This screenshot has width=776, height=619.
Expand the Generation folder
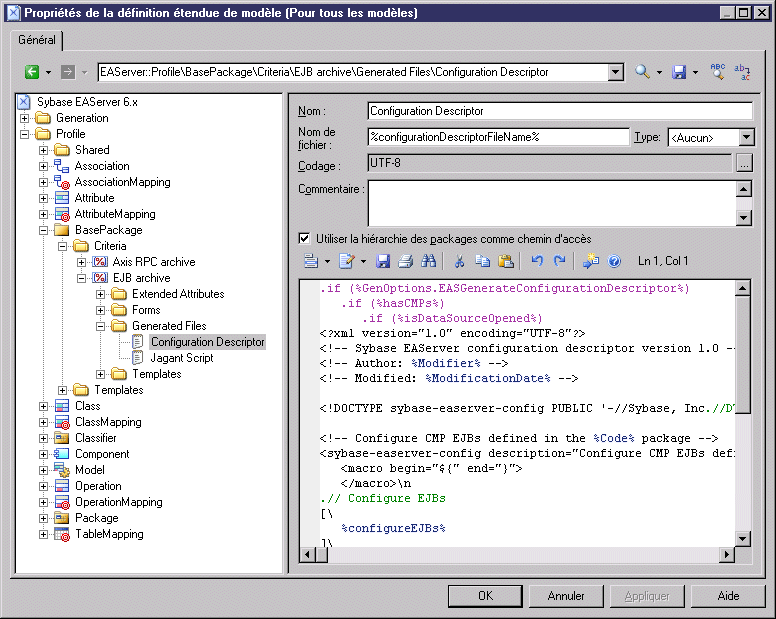(x=24, y=118)
